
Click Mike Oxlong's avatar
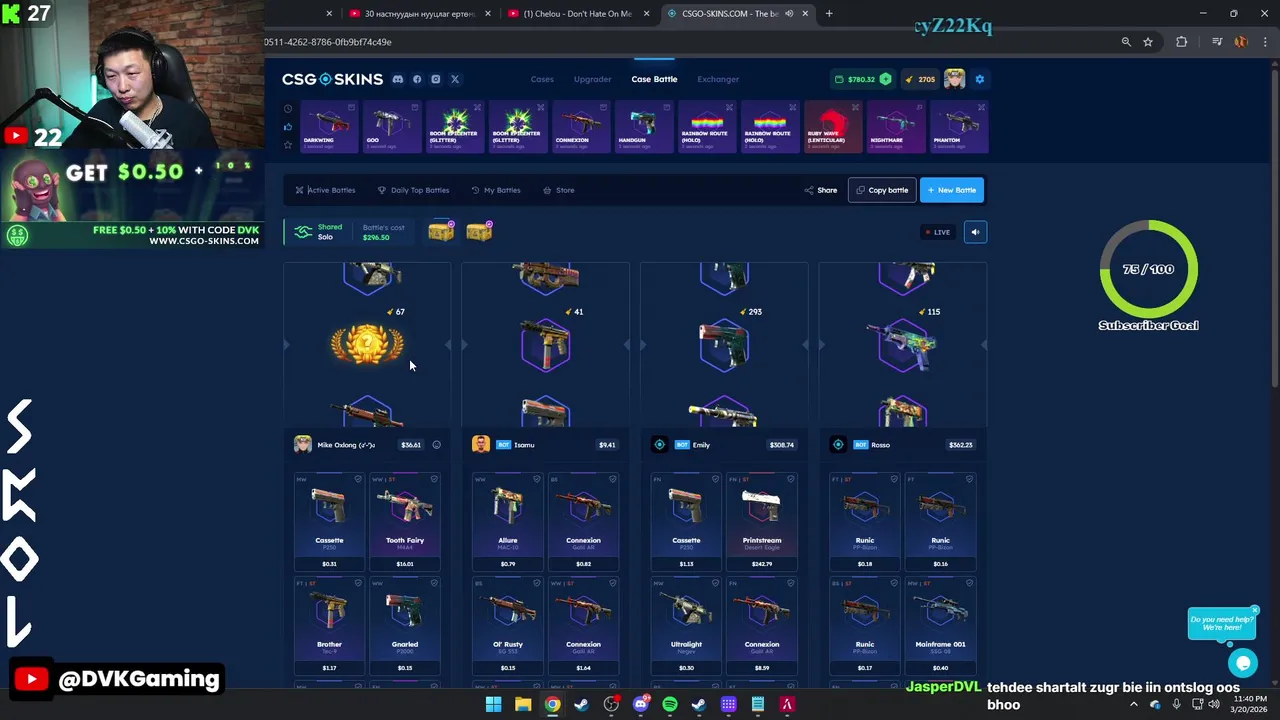[302, 445]
